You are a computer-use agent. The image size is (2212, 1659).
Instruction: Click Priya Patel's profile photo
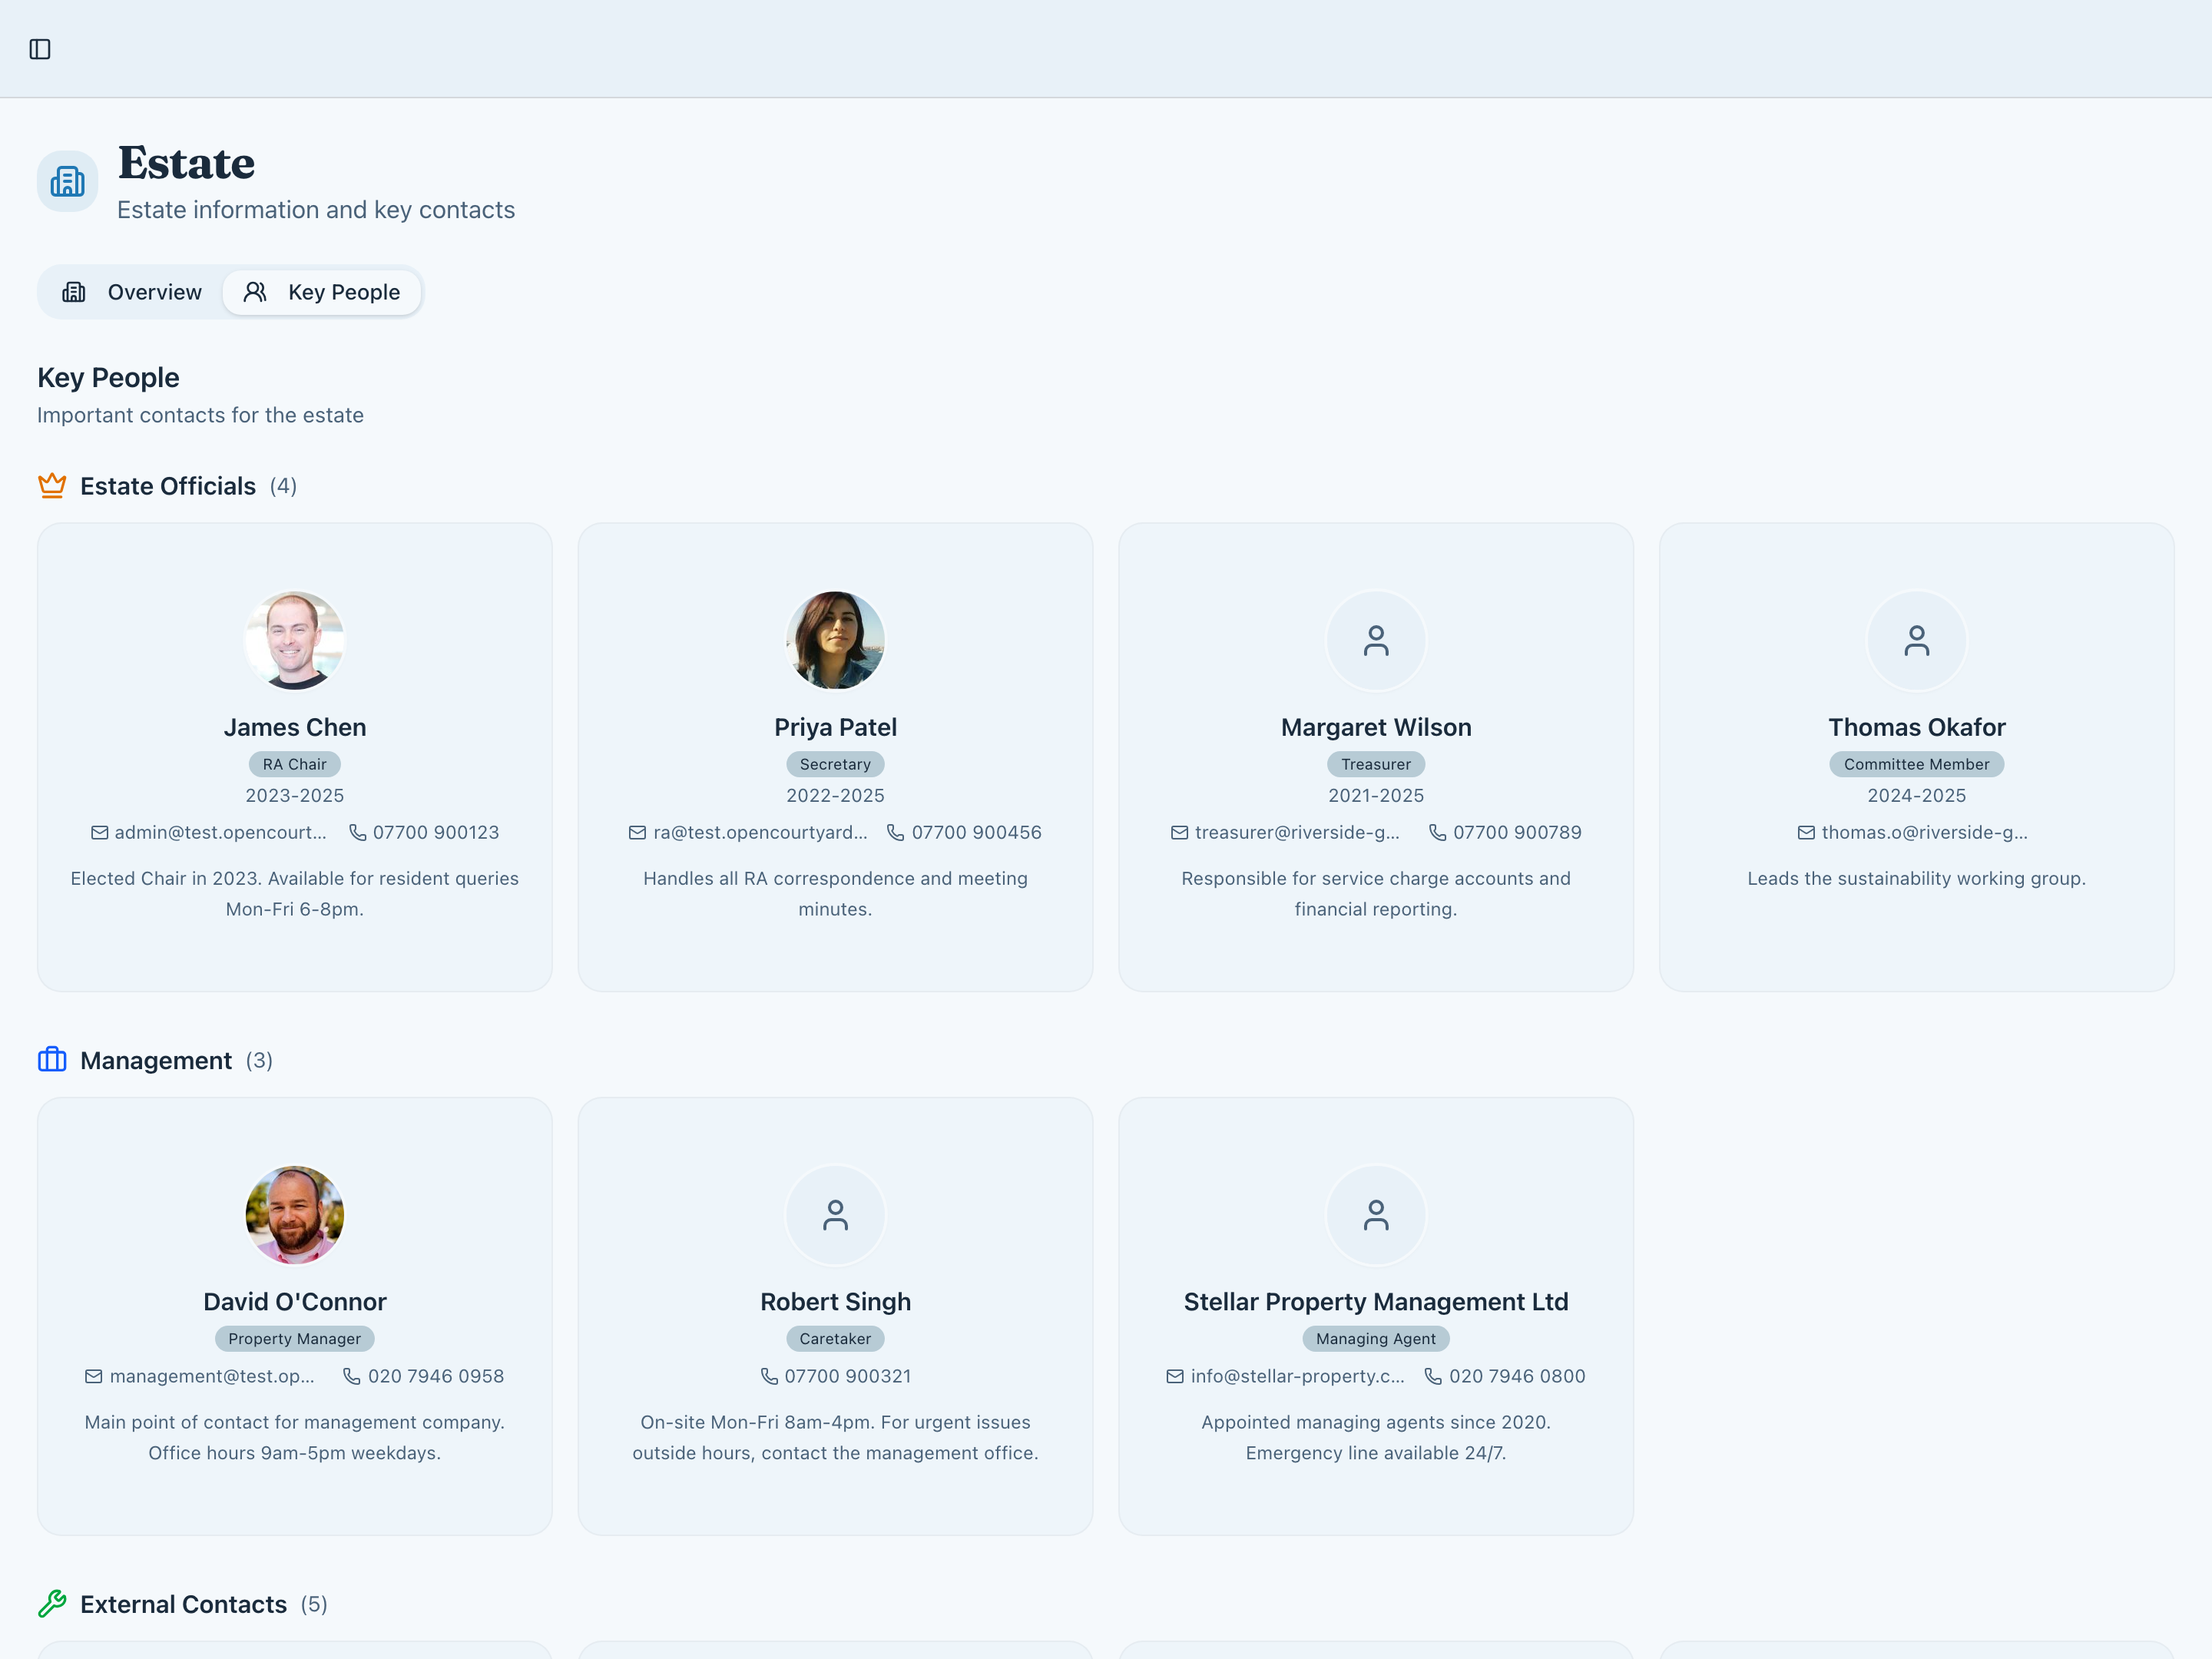835,640
